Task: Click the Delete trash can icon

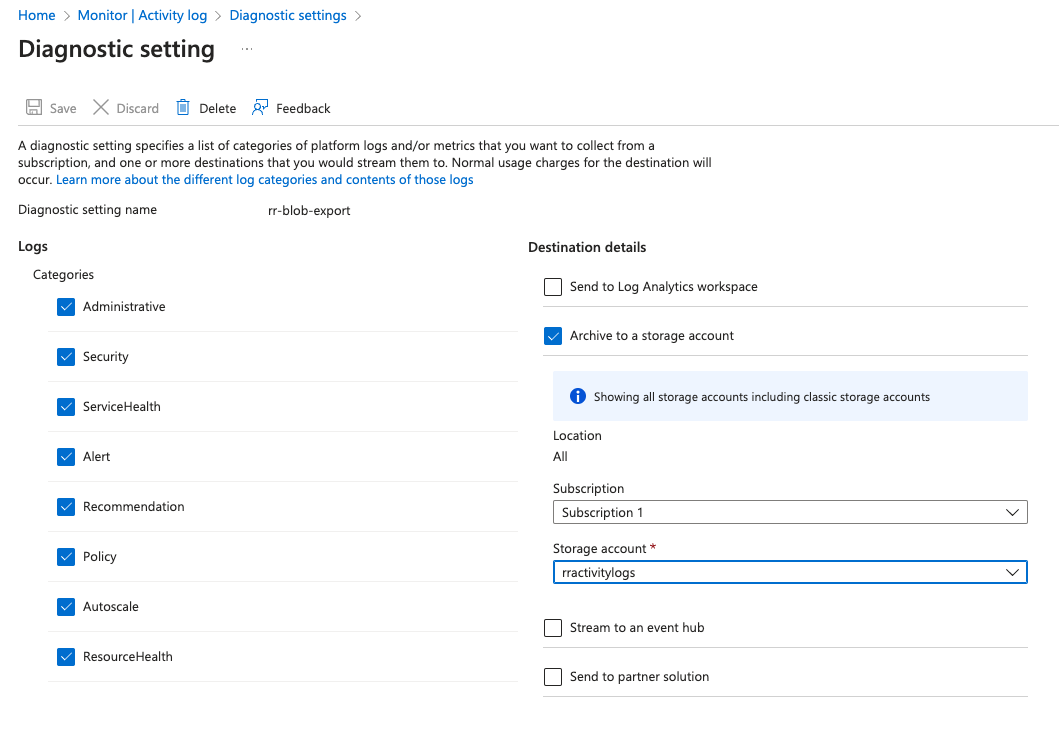Action: click(183, 108)
